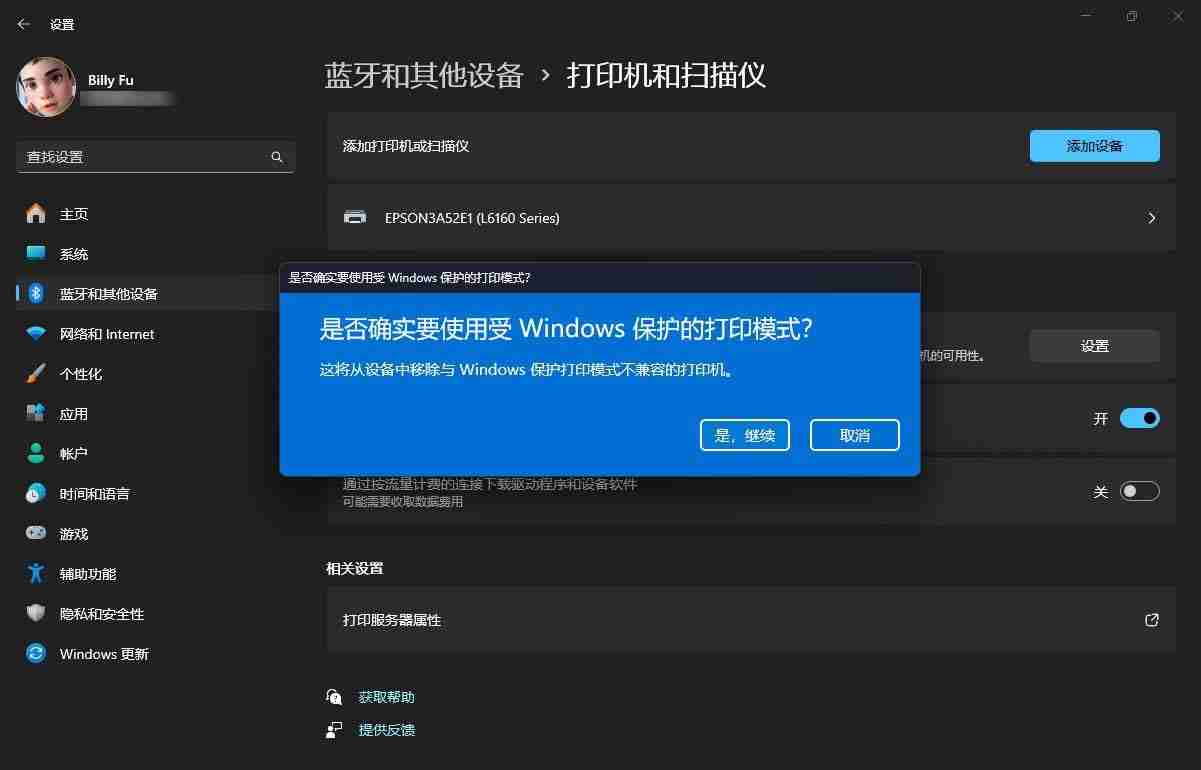
Task: Click the 查找设置 search field
Action: (150, 157)
